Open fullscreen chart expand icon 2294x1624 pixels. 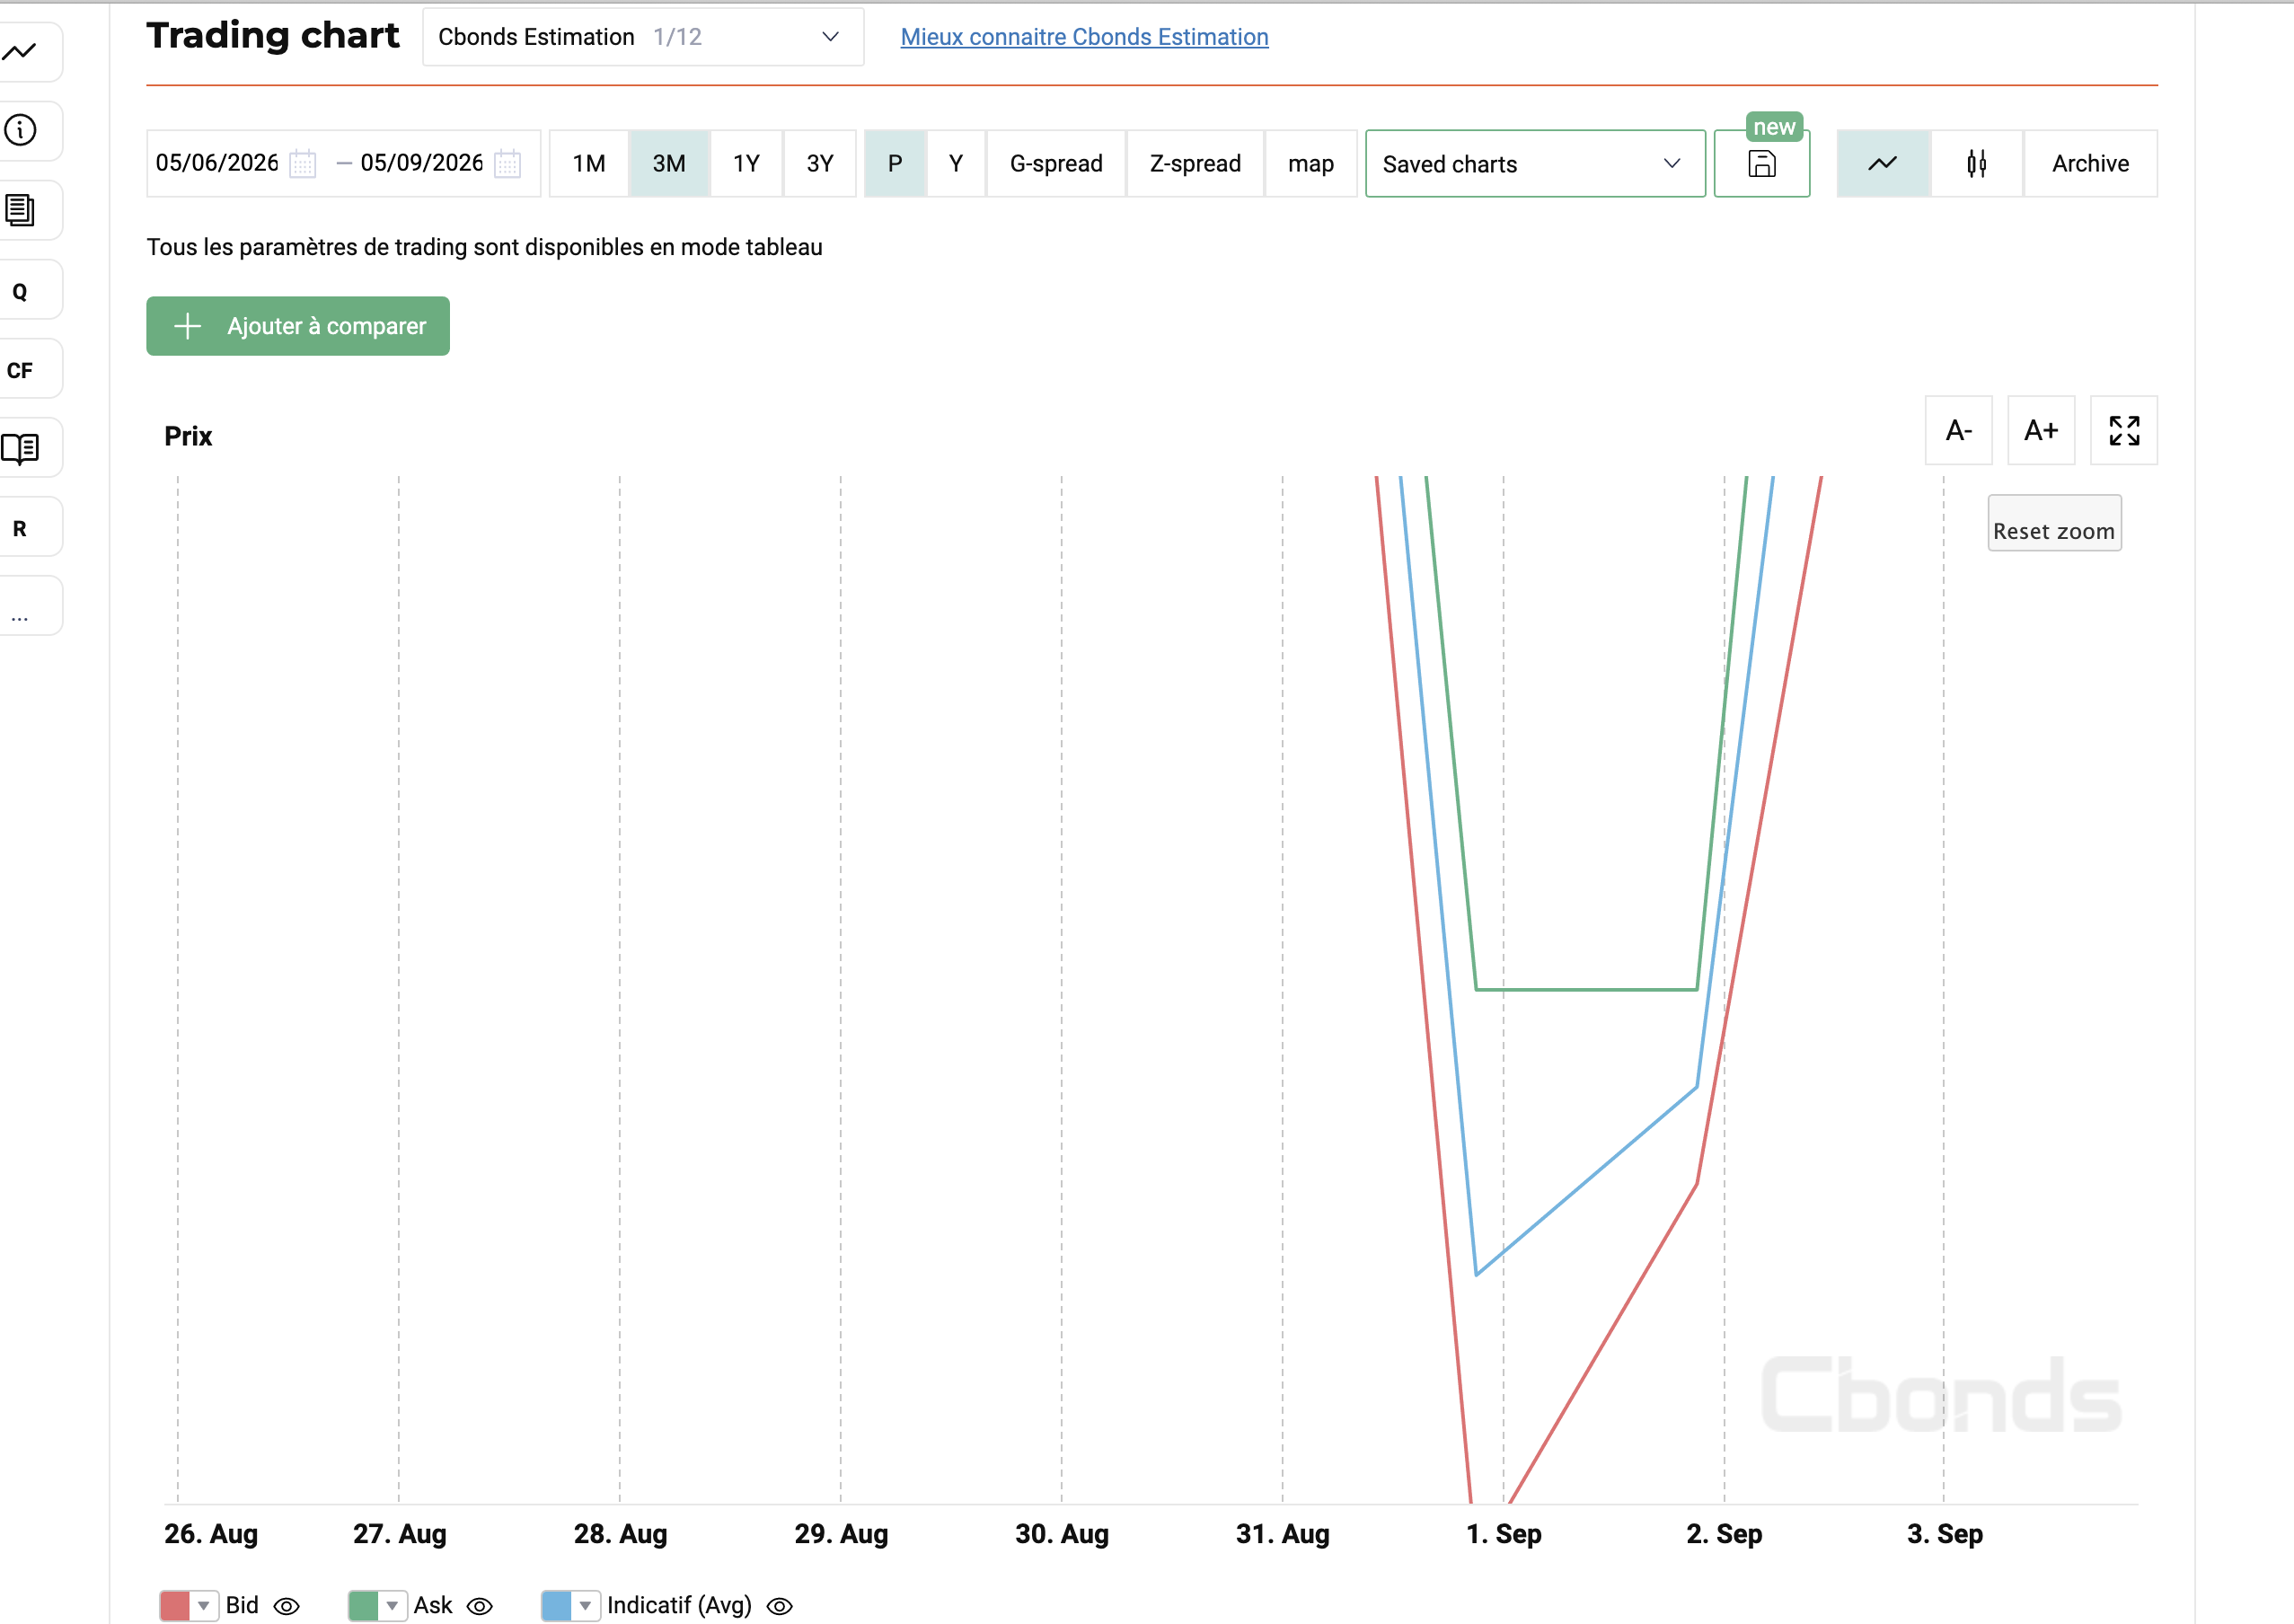pyautogui.click(x=2124, y=431)
